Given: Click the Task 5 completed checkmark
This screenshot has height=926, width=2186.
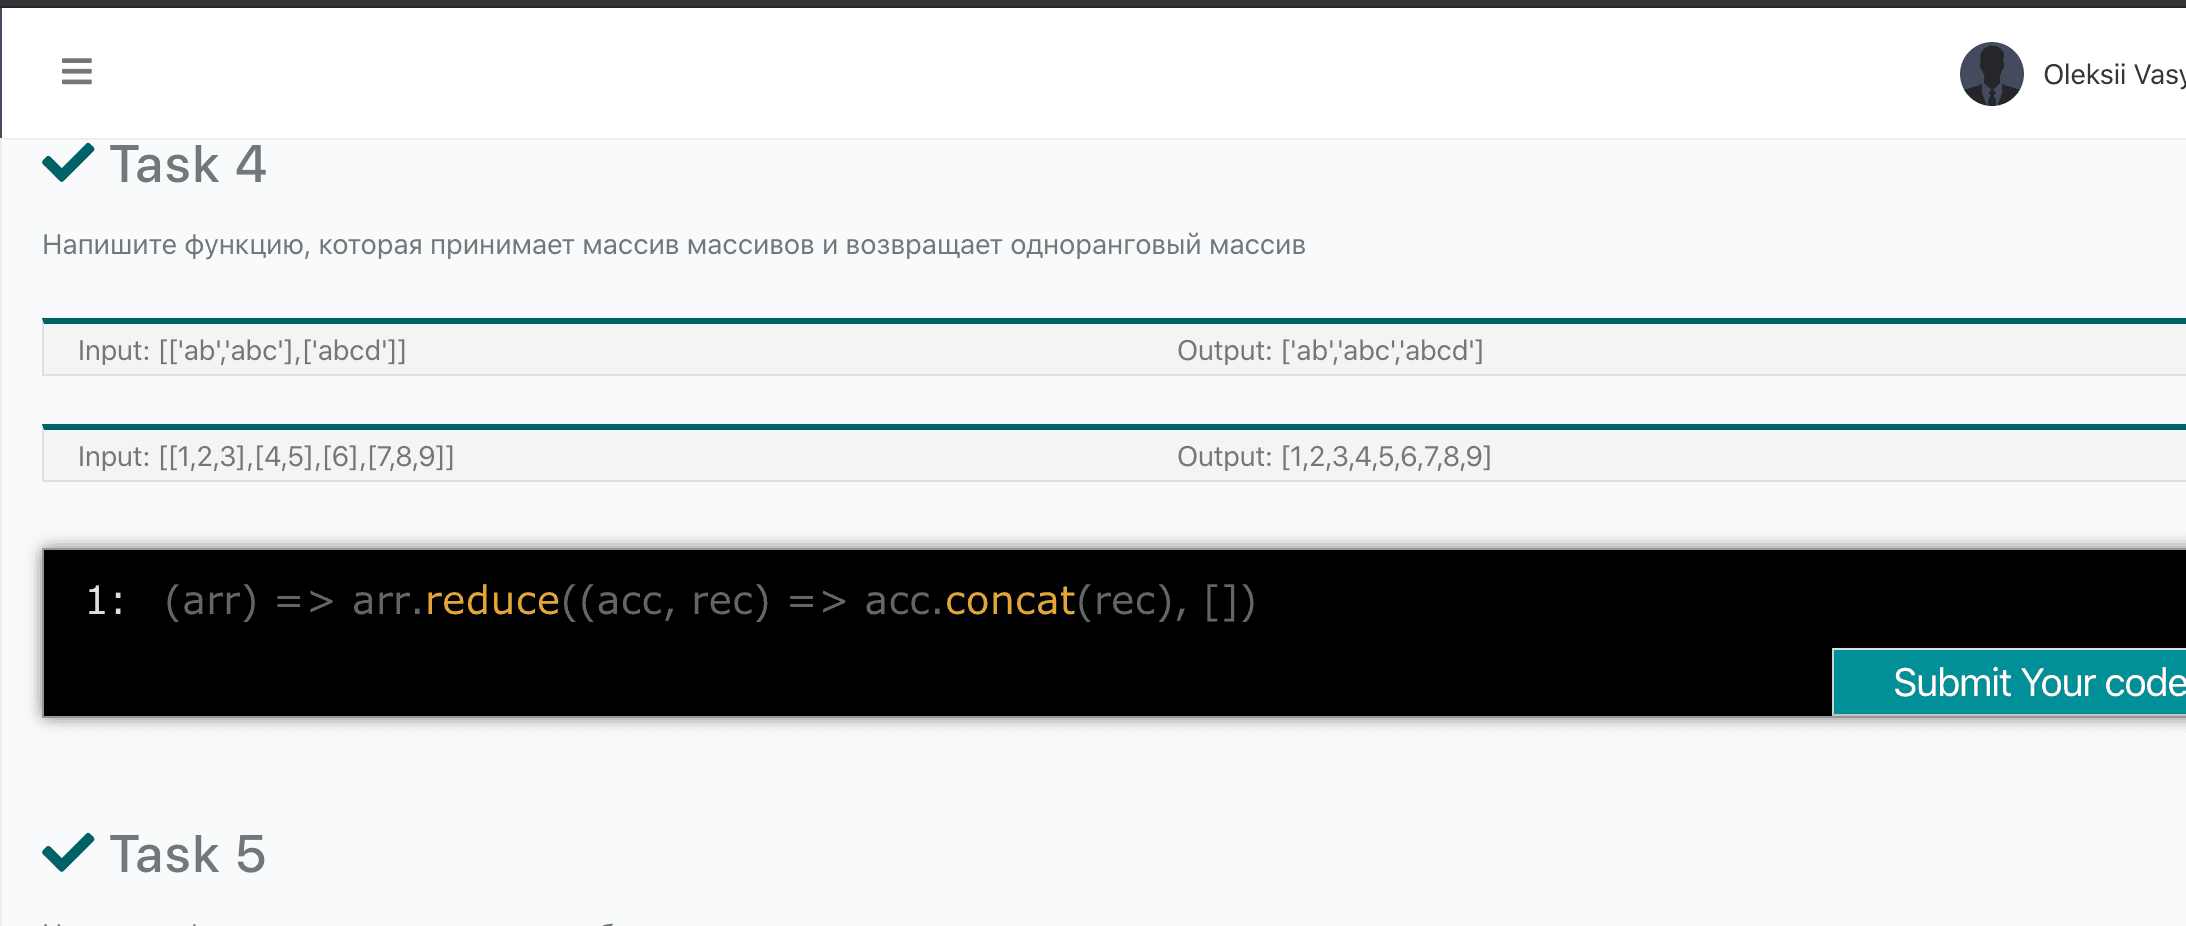Looking at the screenshot, I should point(68,853).
